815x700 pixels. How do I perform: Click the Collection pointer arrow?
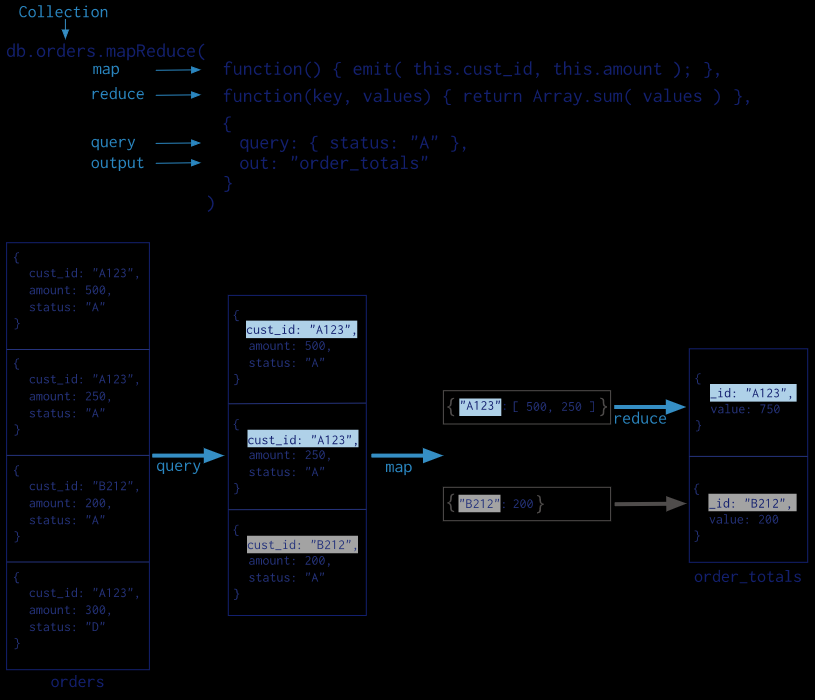click(64, 31)
